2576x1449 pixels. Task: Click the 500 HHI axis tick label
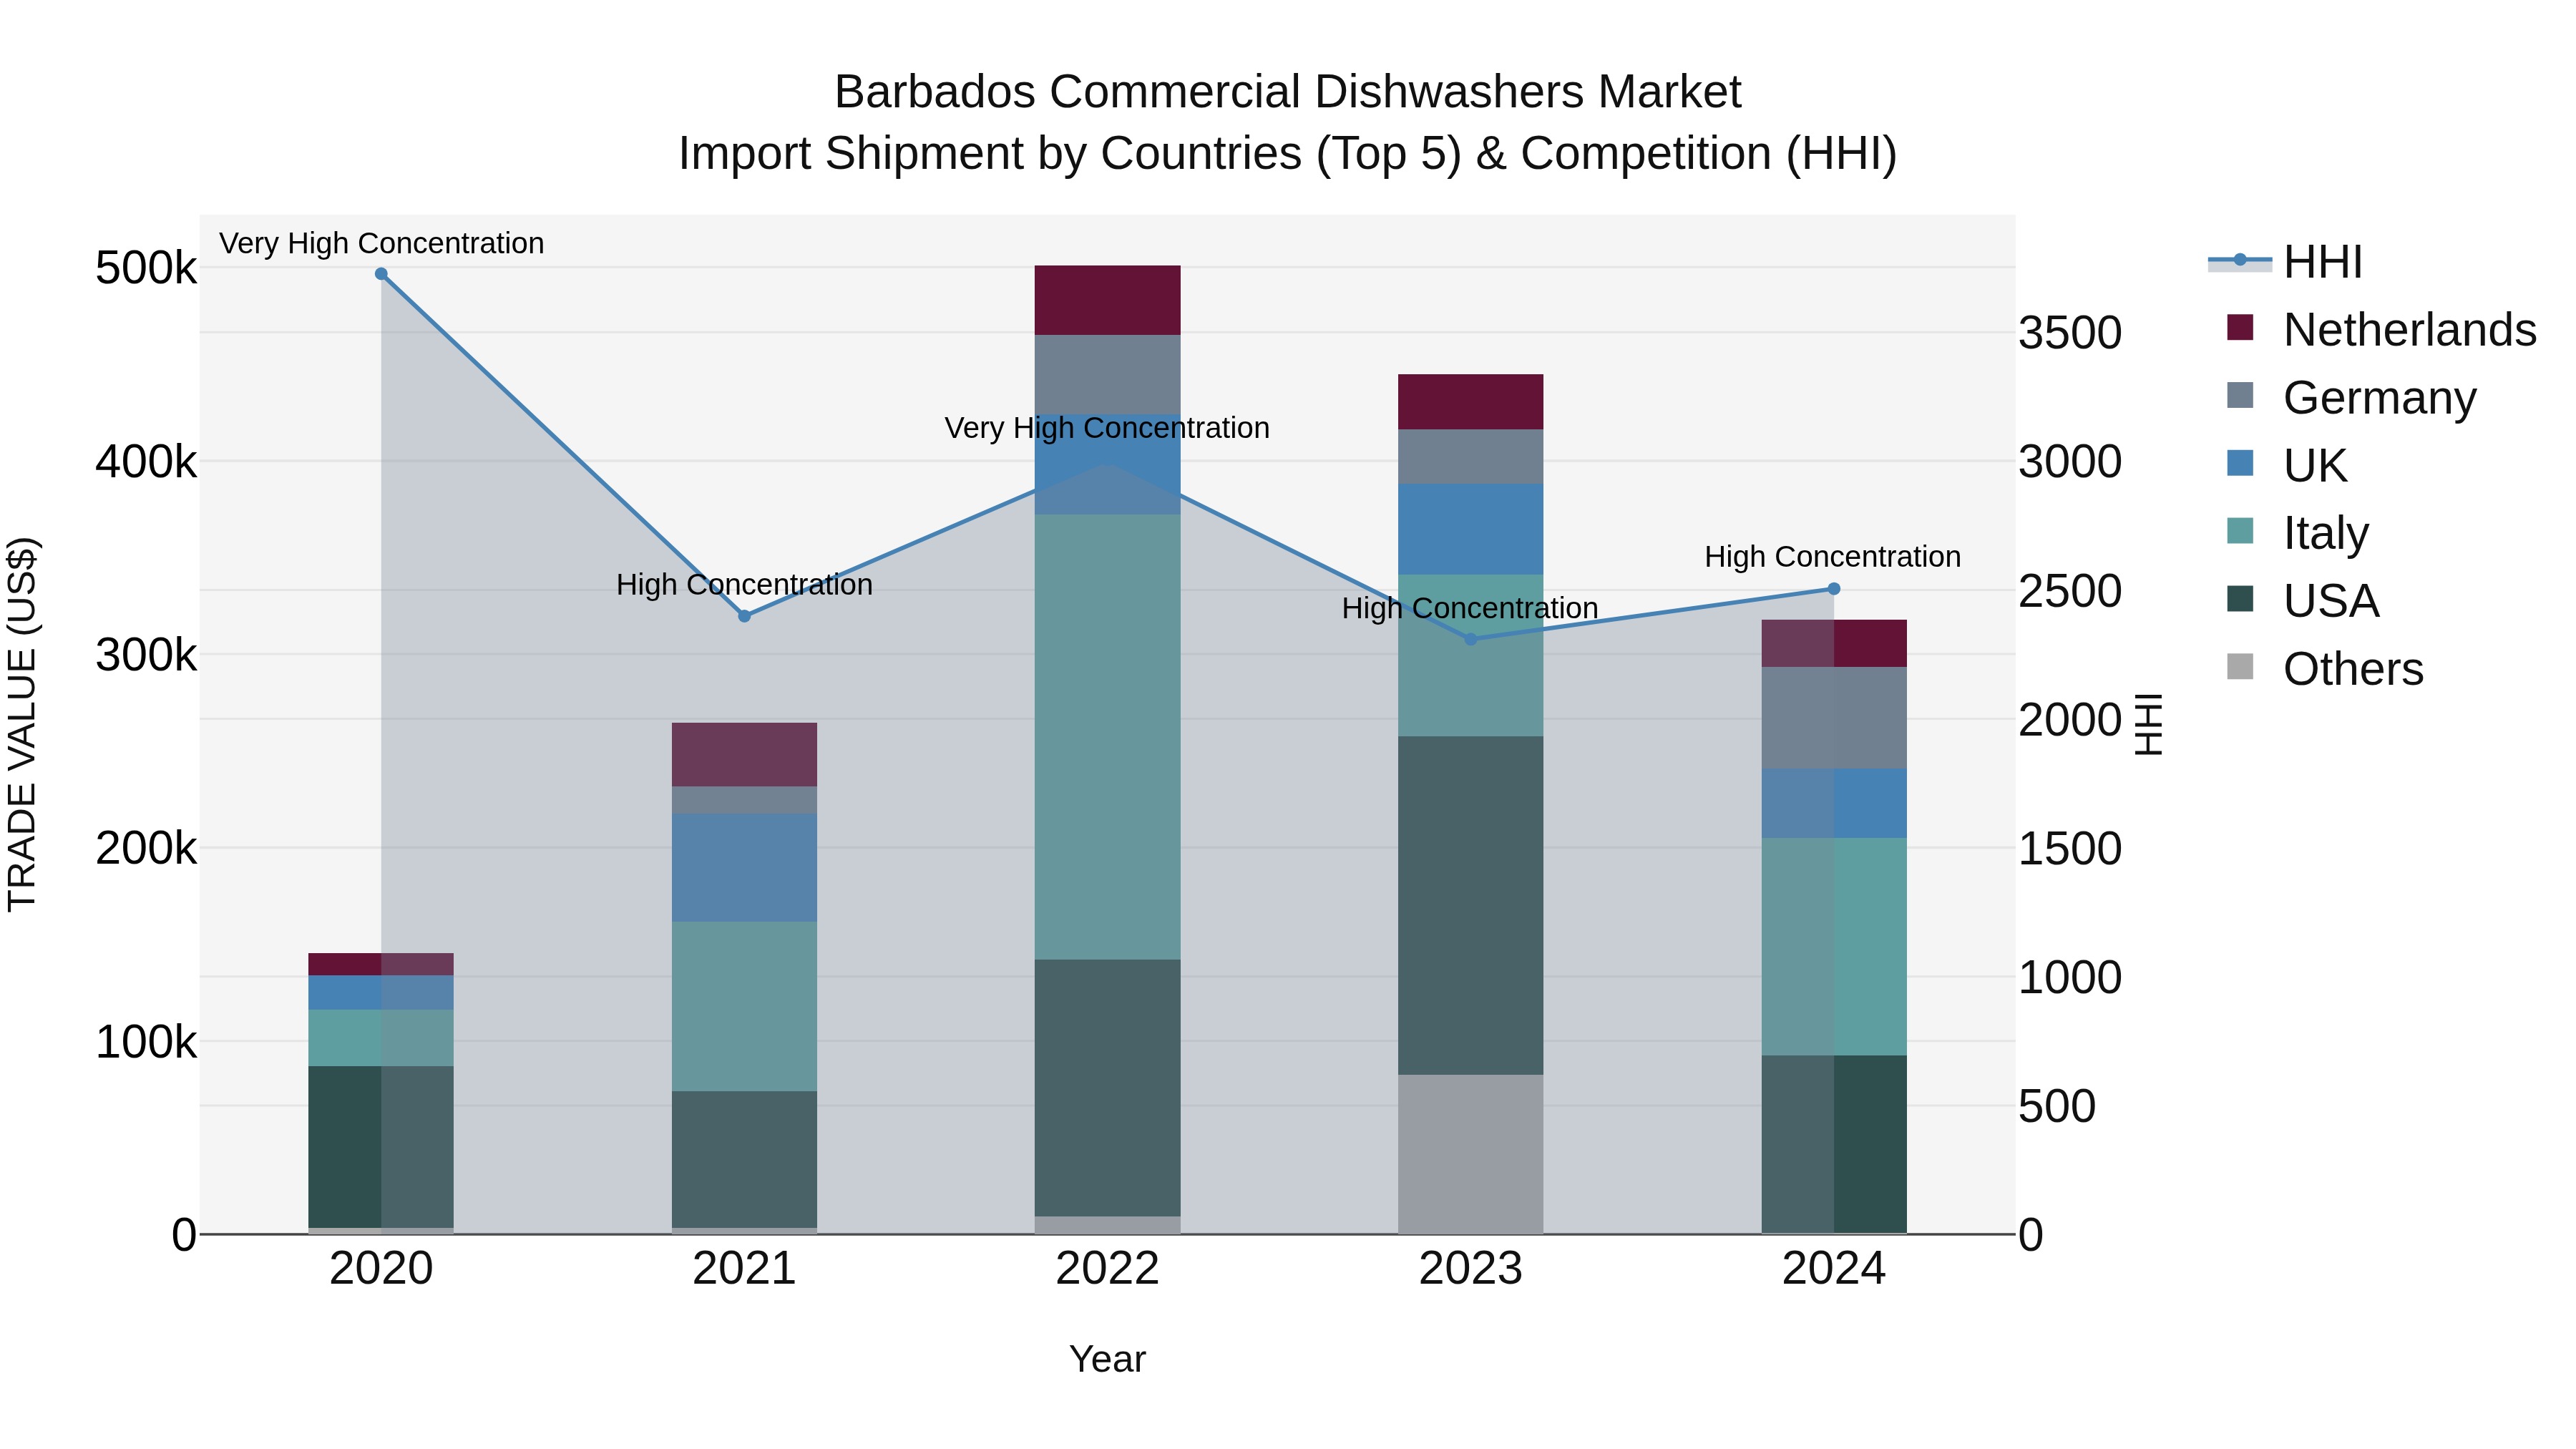click(x=2057, y=1107)
